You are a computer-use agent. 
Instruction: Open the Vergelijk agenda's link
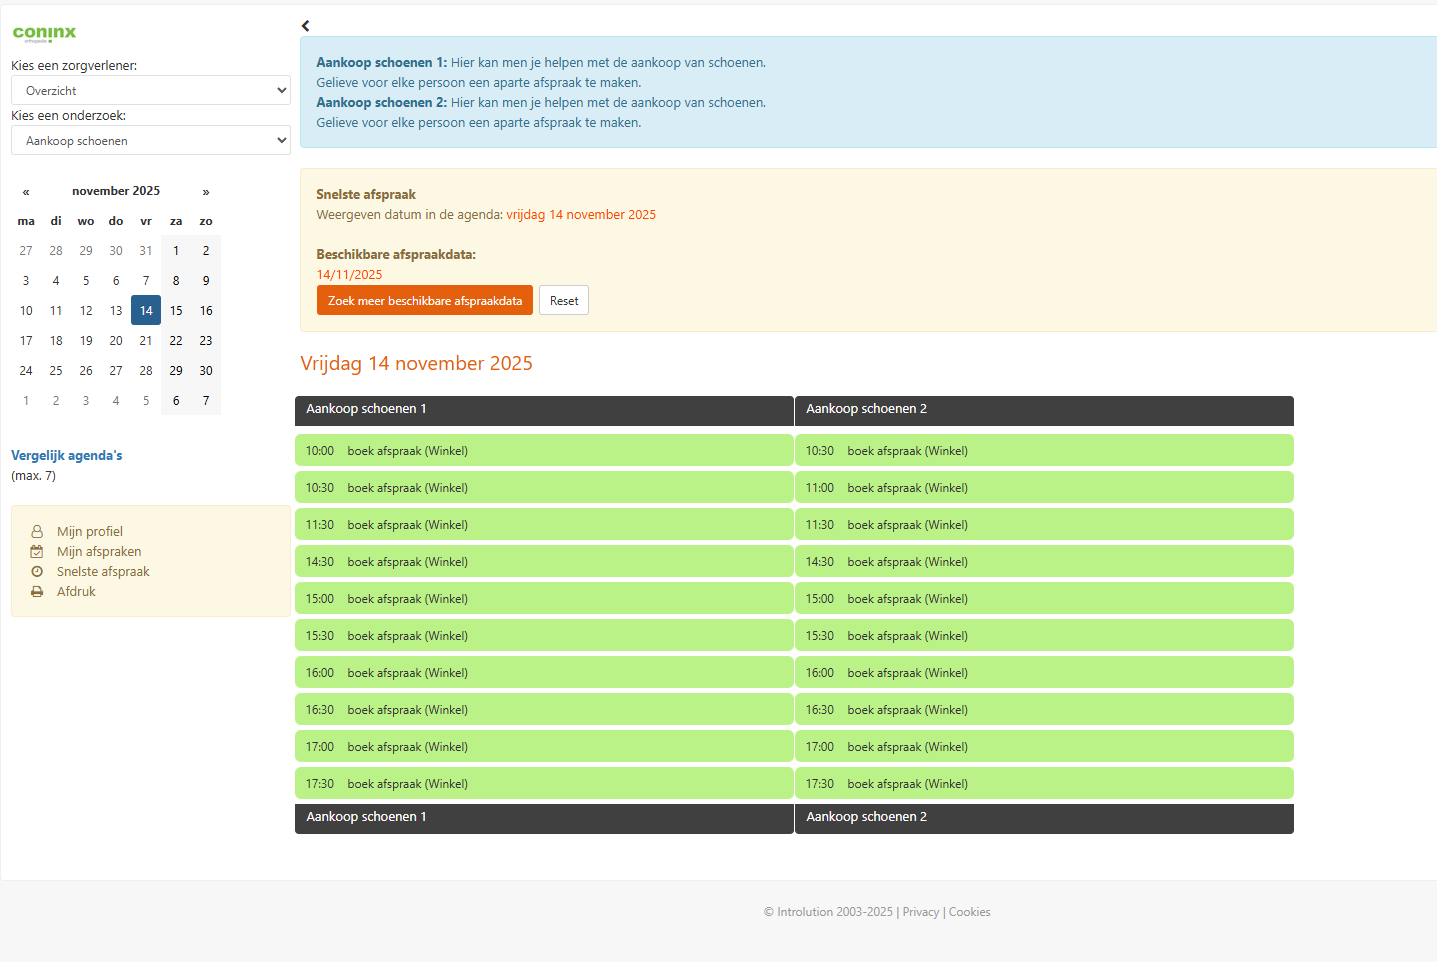pyautogui.click(x=67, y=456)
